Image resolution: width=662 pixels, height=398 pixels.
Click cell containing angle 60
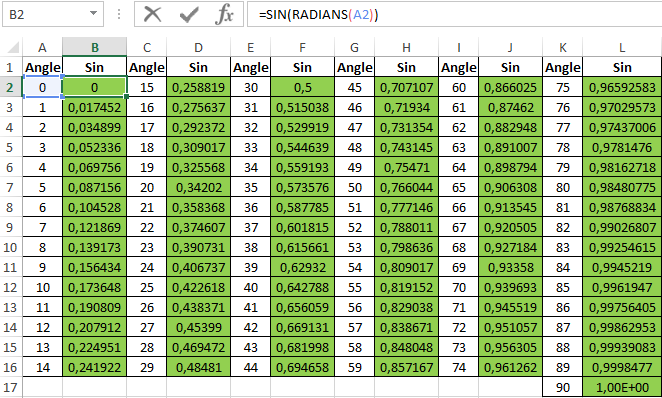coord(459,87)
